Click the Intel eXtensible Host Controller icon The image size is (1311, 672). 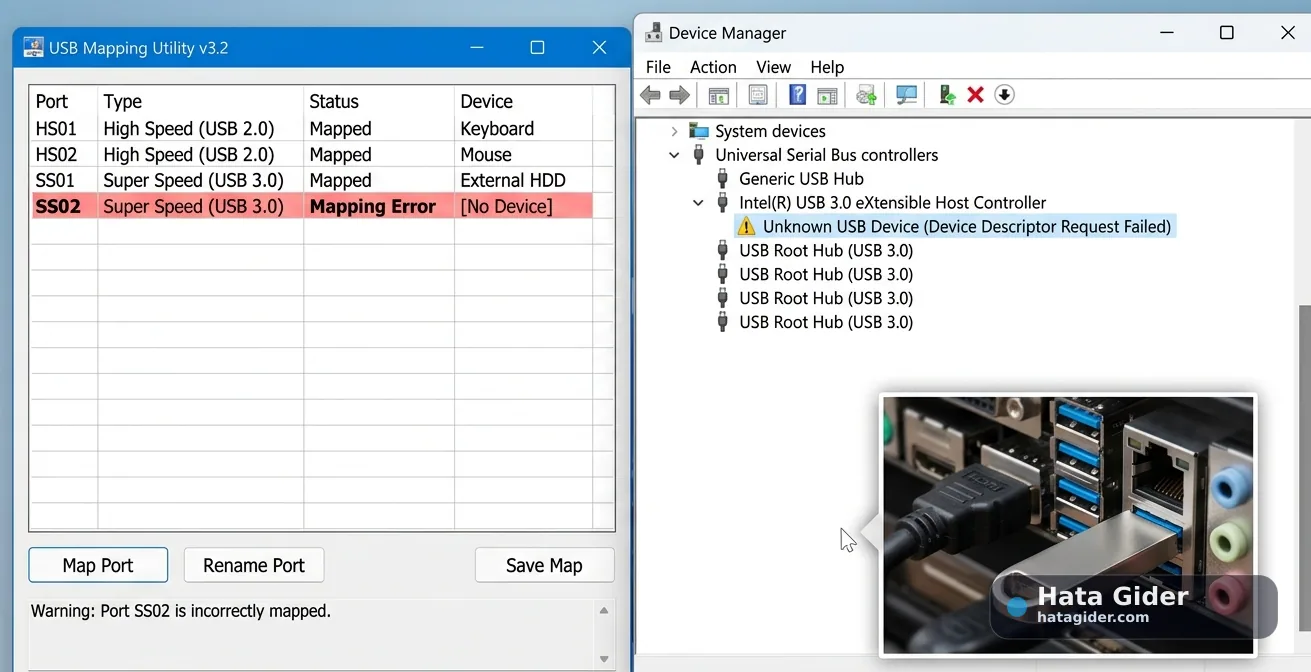click(723, 203)
